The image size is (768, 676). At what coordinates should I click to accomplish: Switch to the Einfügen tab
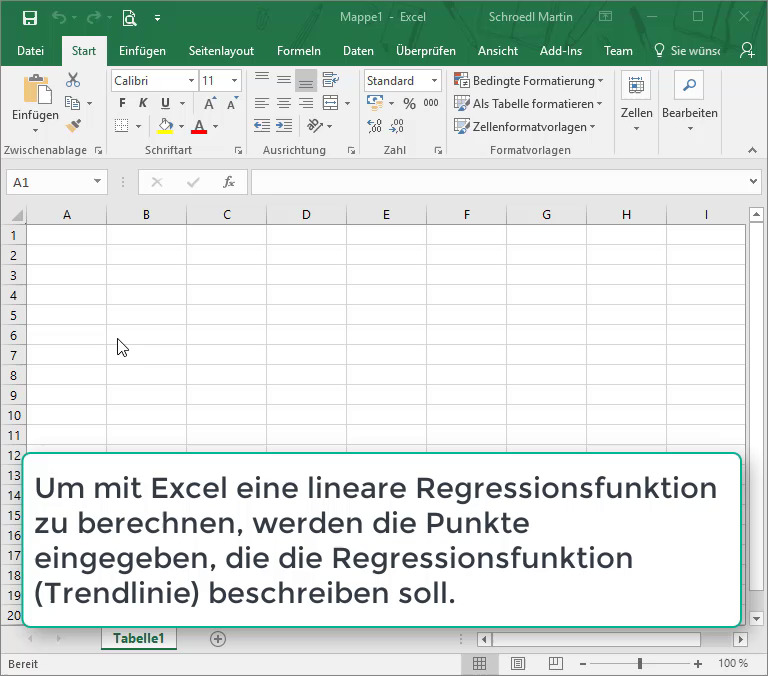pos(142,51)
